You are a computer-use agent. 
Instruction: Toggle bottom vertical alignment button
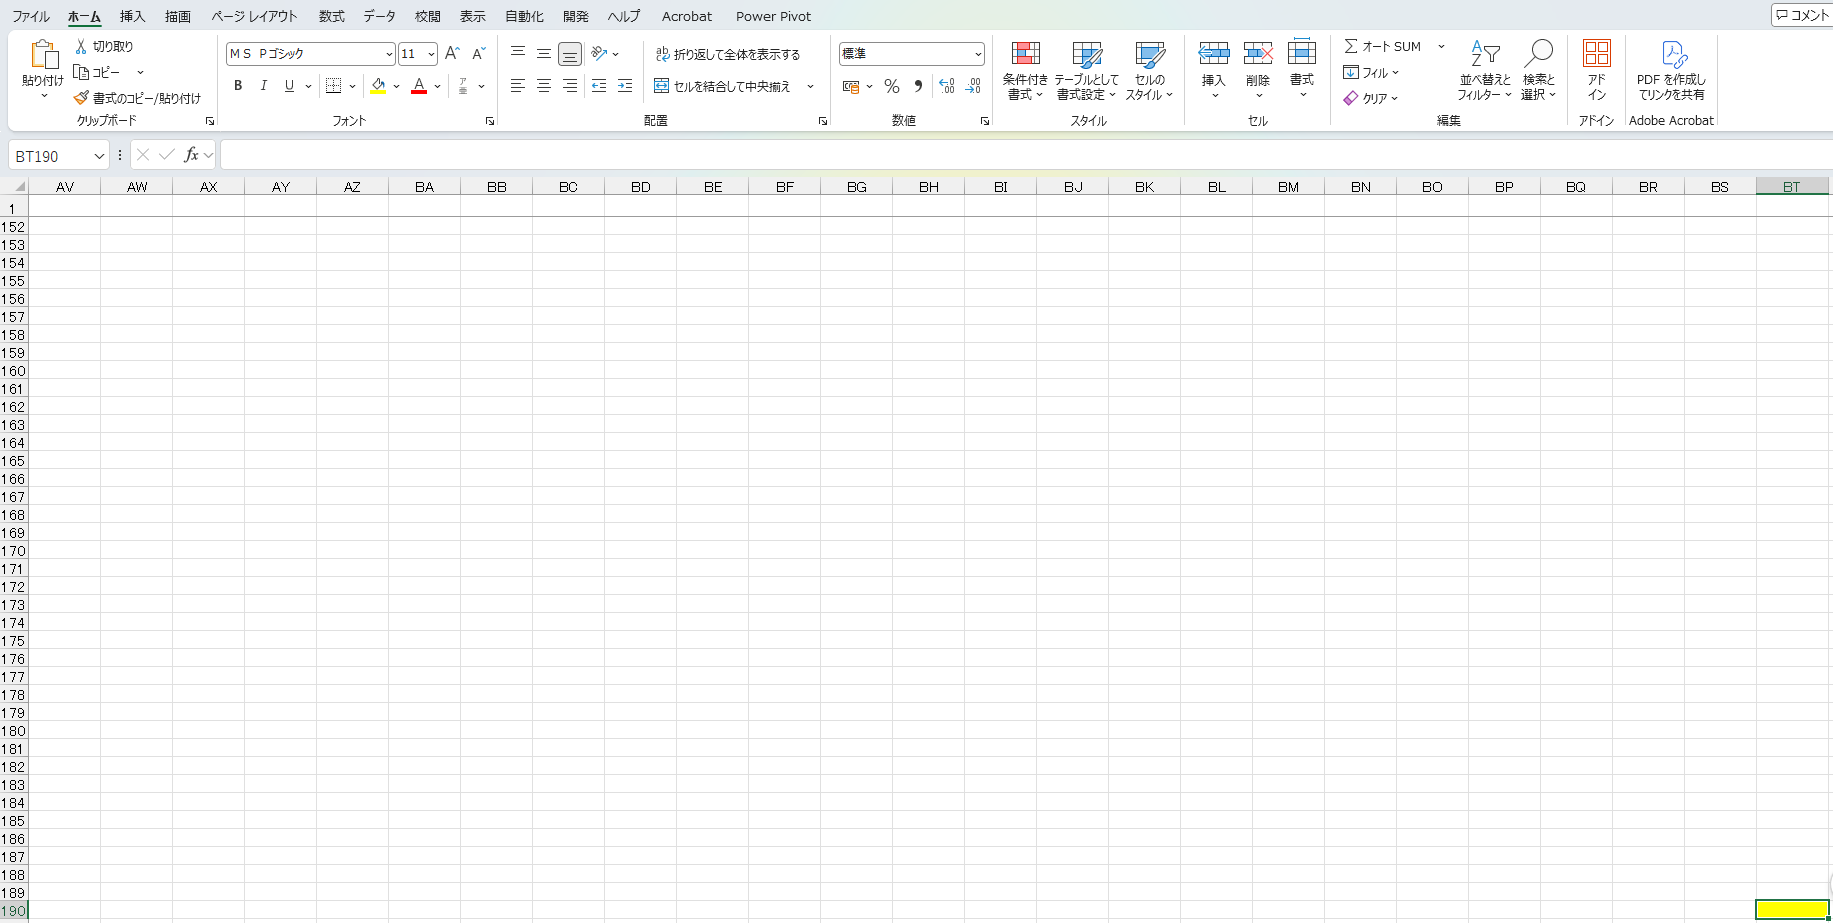pos(570,54)
